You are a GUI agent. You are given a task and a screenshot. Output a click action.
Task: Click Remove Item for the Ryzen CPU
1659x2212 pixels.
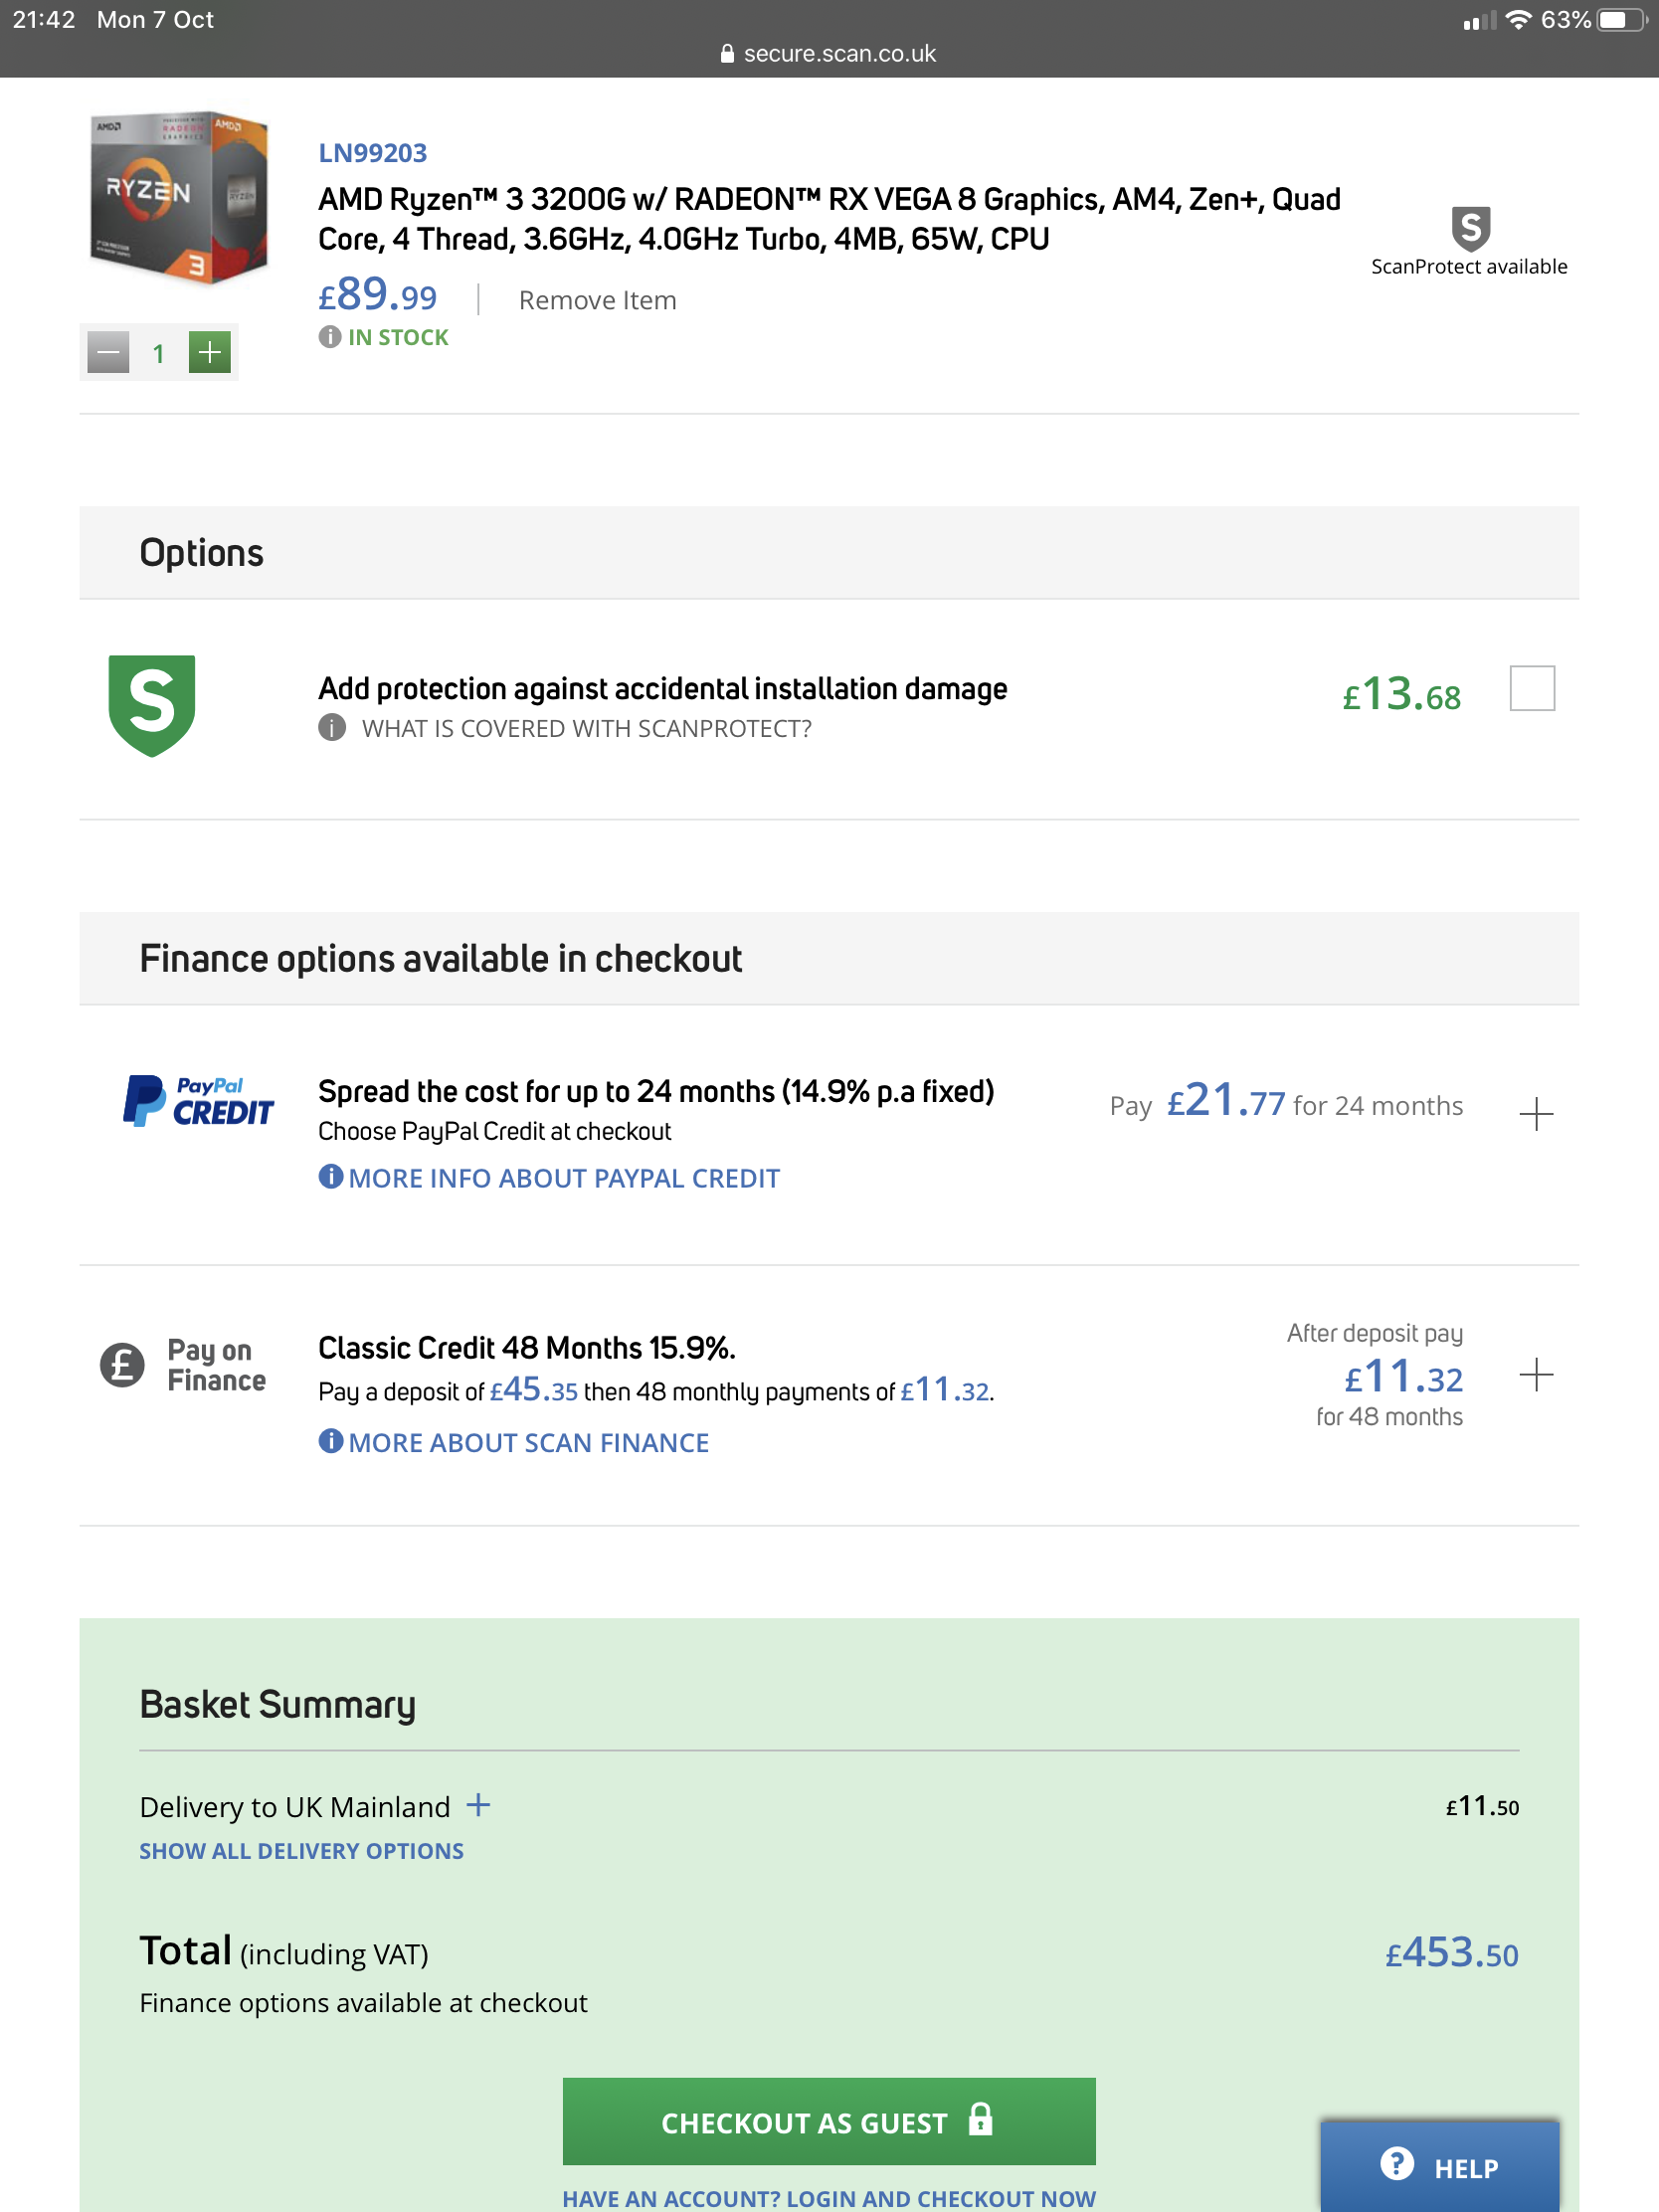click(x=597, y=300)
